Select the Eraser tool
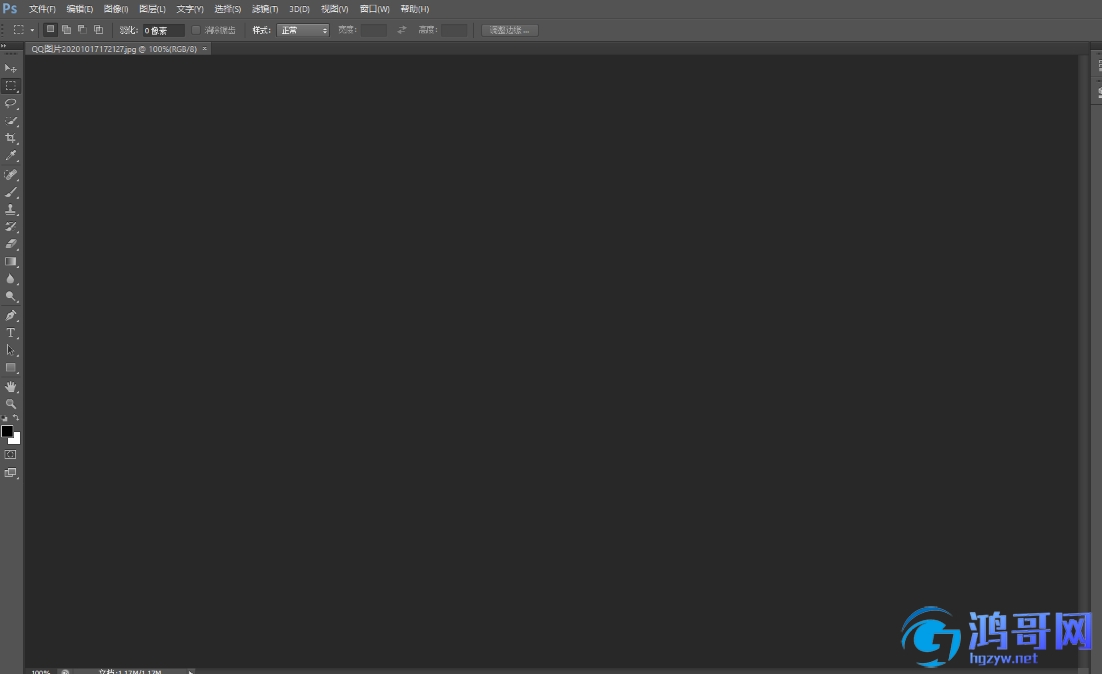This screenshot has height=674, width=1102. click(11, 244)
